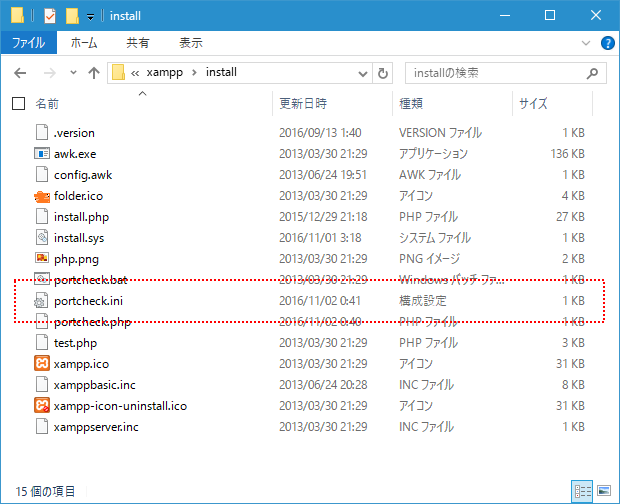Screen dimensions: 620x504
Task: Select the xampp-icon-uninstall.ico icon
Action: point(42,406)
